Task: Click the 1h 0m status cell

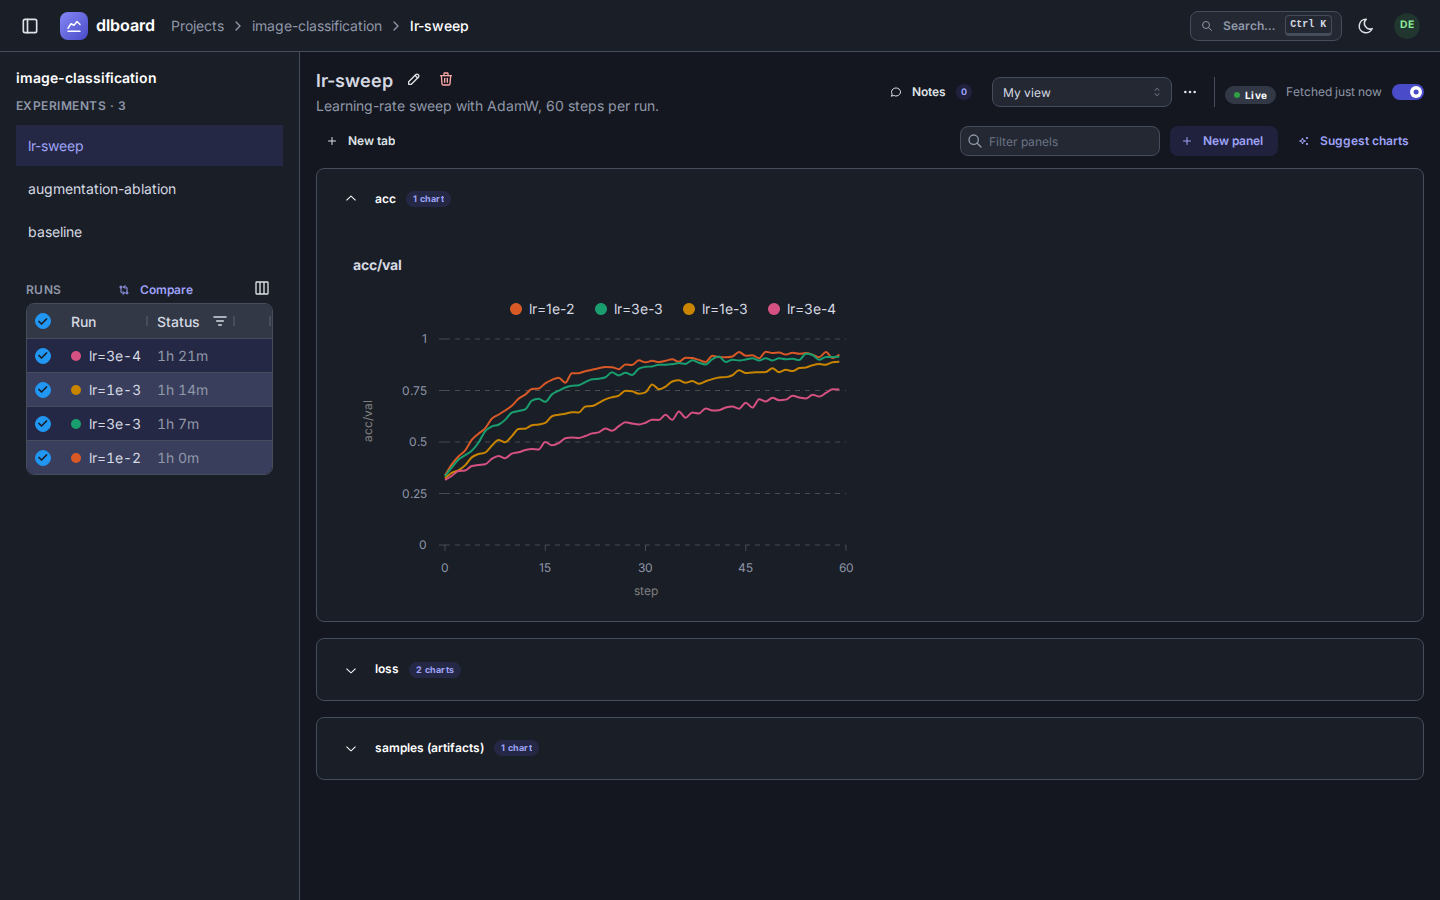Action: pos(178,458)
